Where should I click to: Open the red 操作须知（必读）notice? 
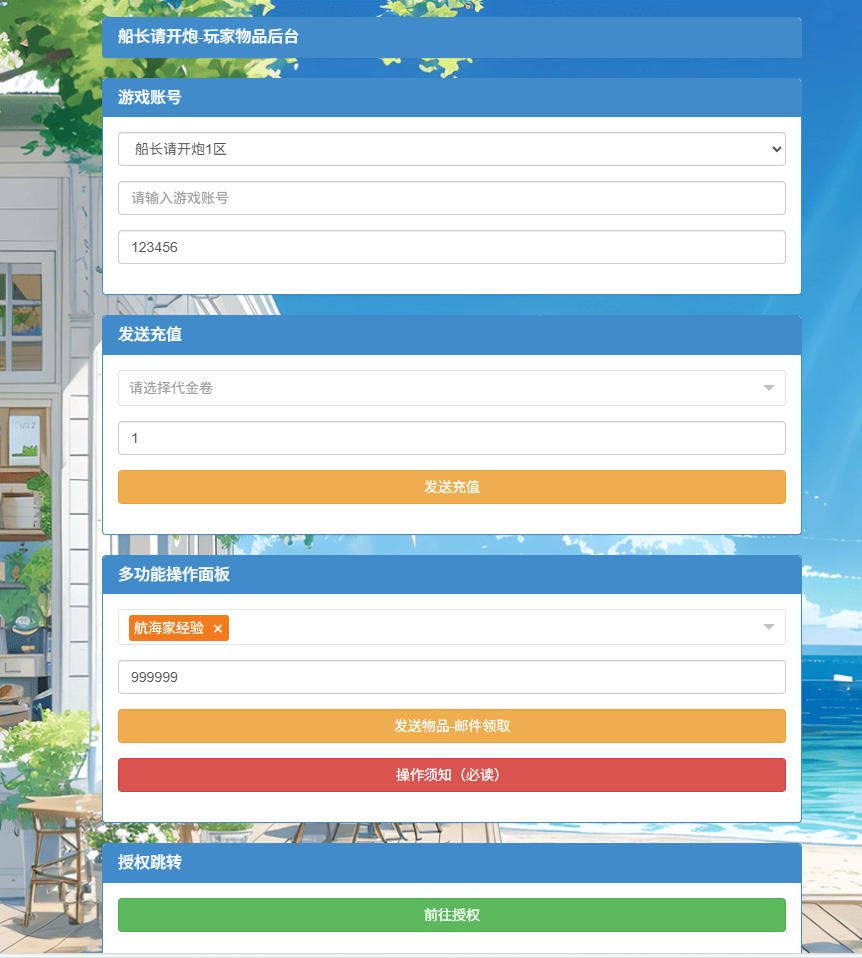(x=451, y=774)
